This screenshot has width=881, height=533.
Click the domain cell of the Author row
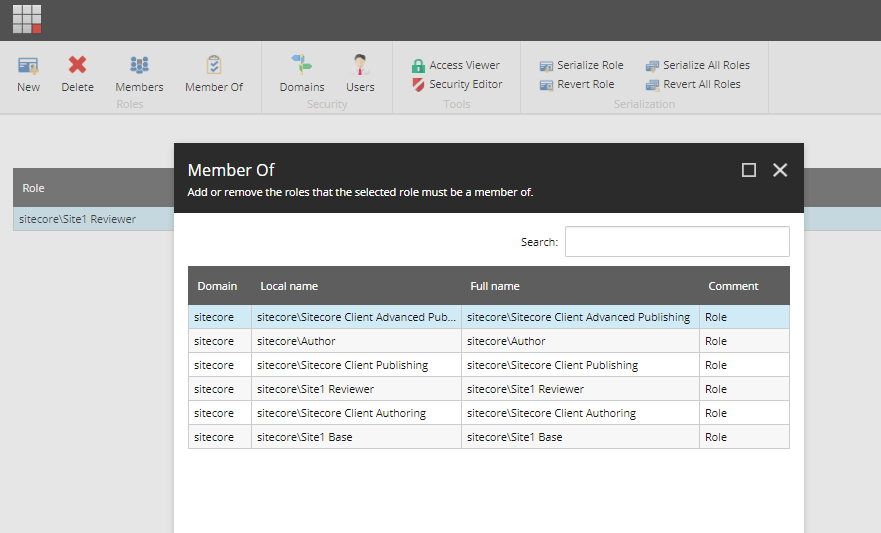click(220, 341)
